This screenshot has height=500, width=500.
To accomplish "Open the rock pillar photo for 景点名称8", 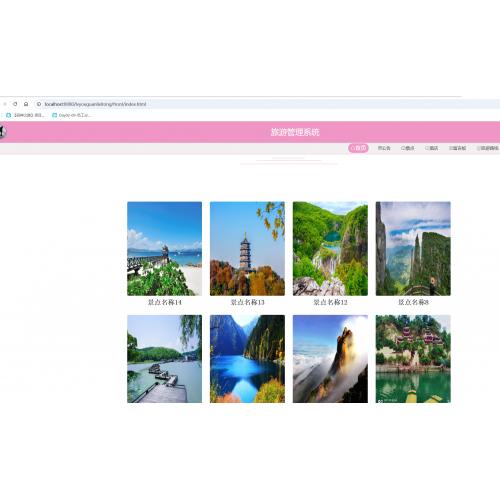I will [x=413, y=248].
